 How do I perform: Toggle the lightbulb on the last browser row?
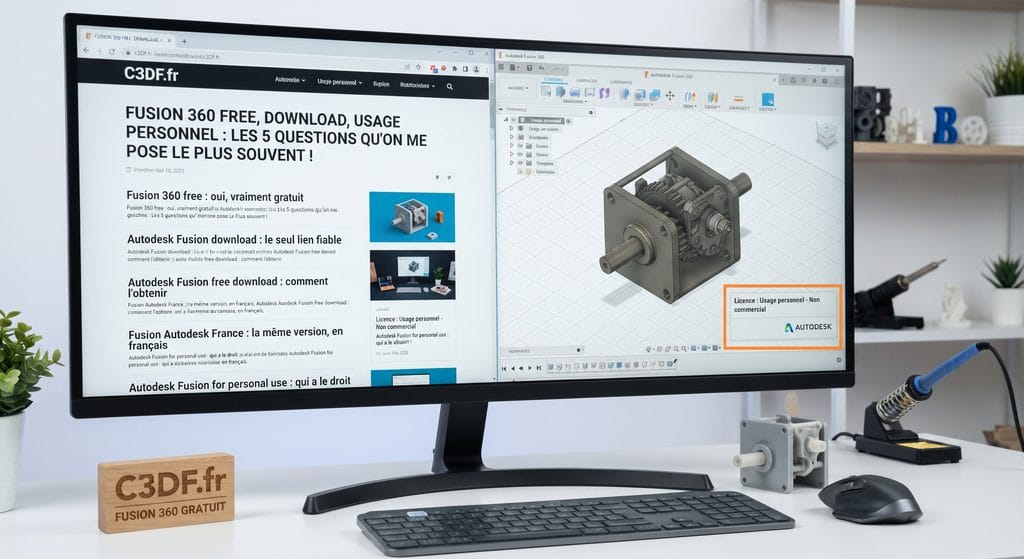point(520,171)
